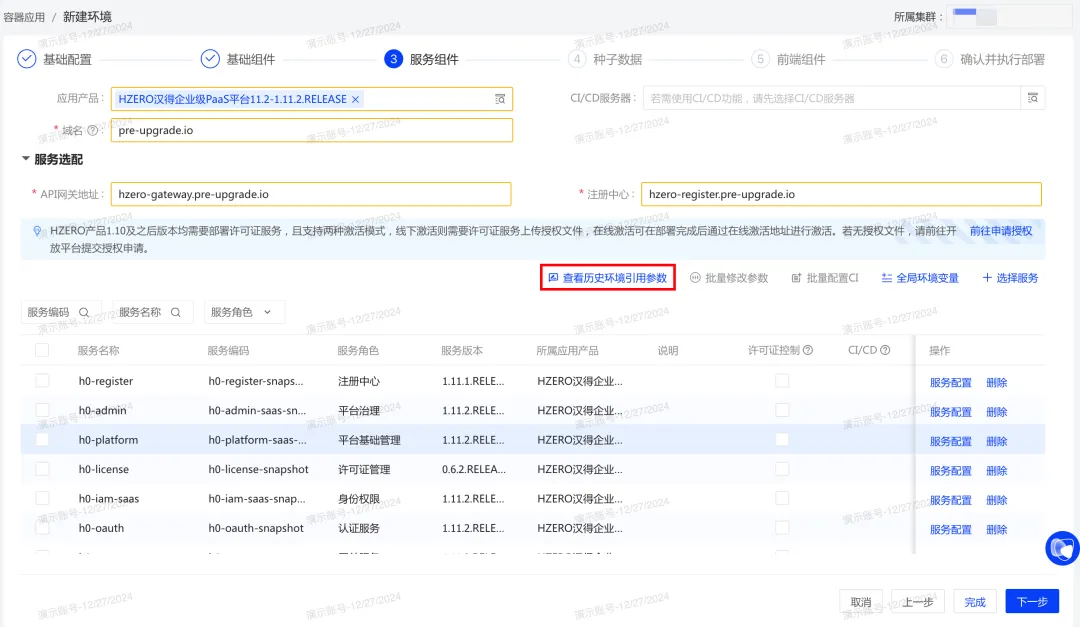Delete the h0-license service row
The image size is (1080, 627).
pyautogui.click(x=997, y=471)
